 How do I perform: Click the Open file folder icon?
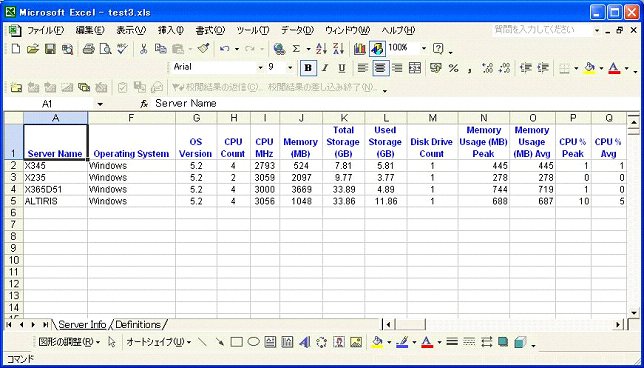point(32,49)
